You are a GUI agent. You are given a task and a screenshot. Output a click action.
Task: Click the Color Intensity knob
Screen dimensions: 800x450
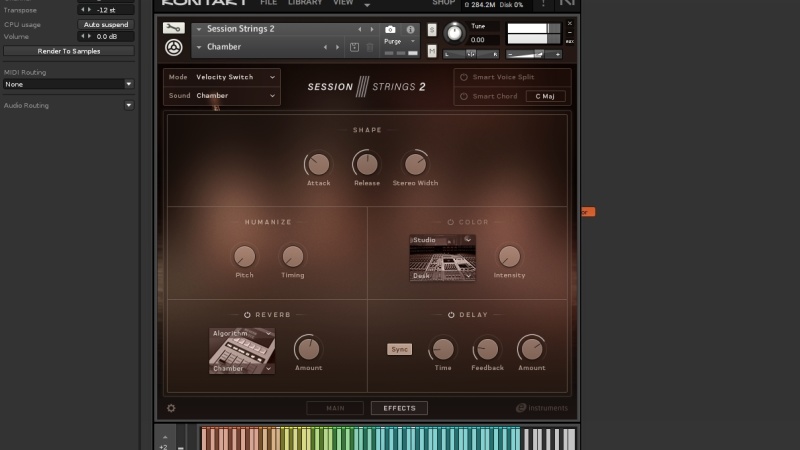tap(509, 257)
